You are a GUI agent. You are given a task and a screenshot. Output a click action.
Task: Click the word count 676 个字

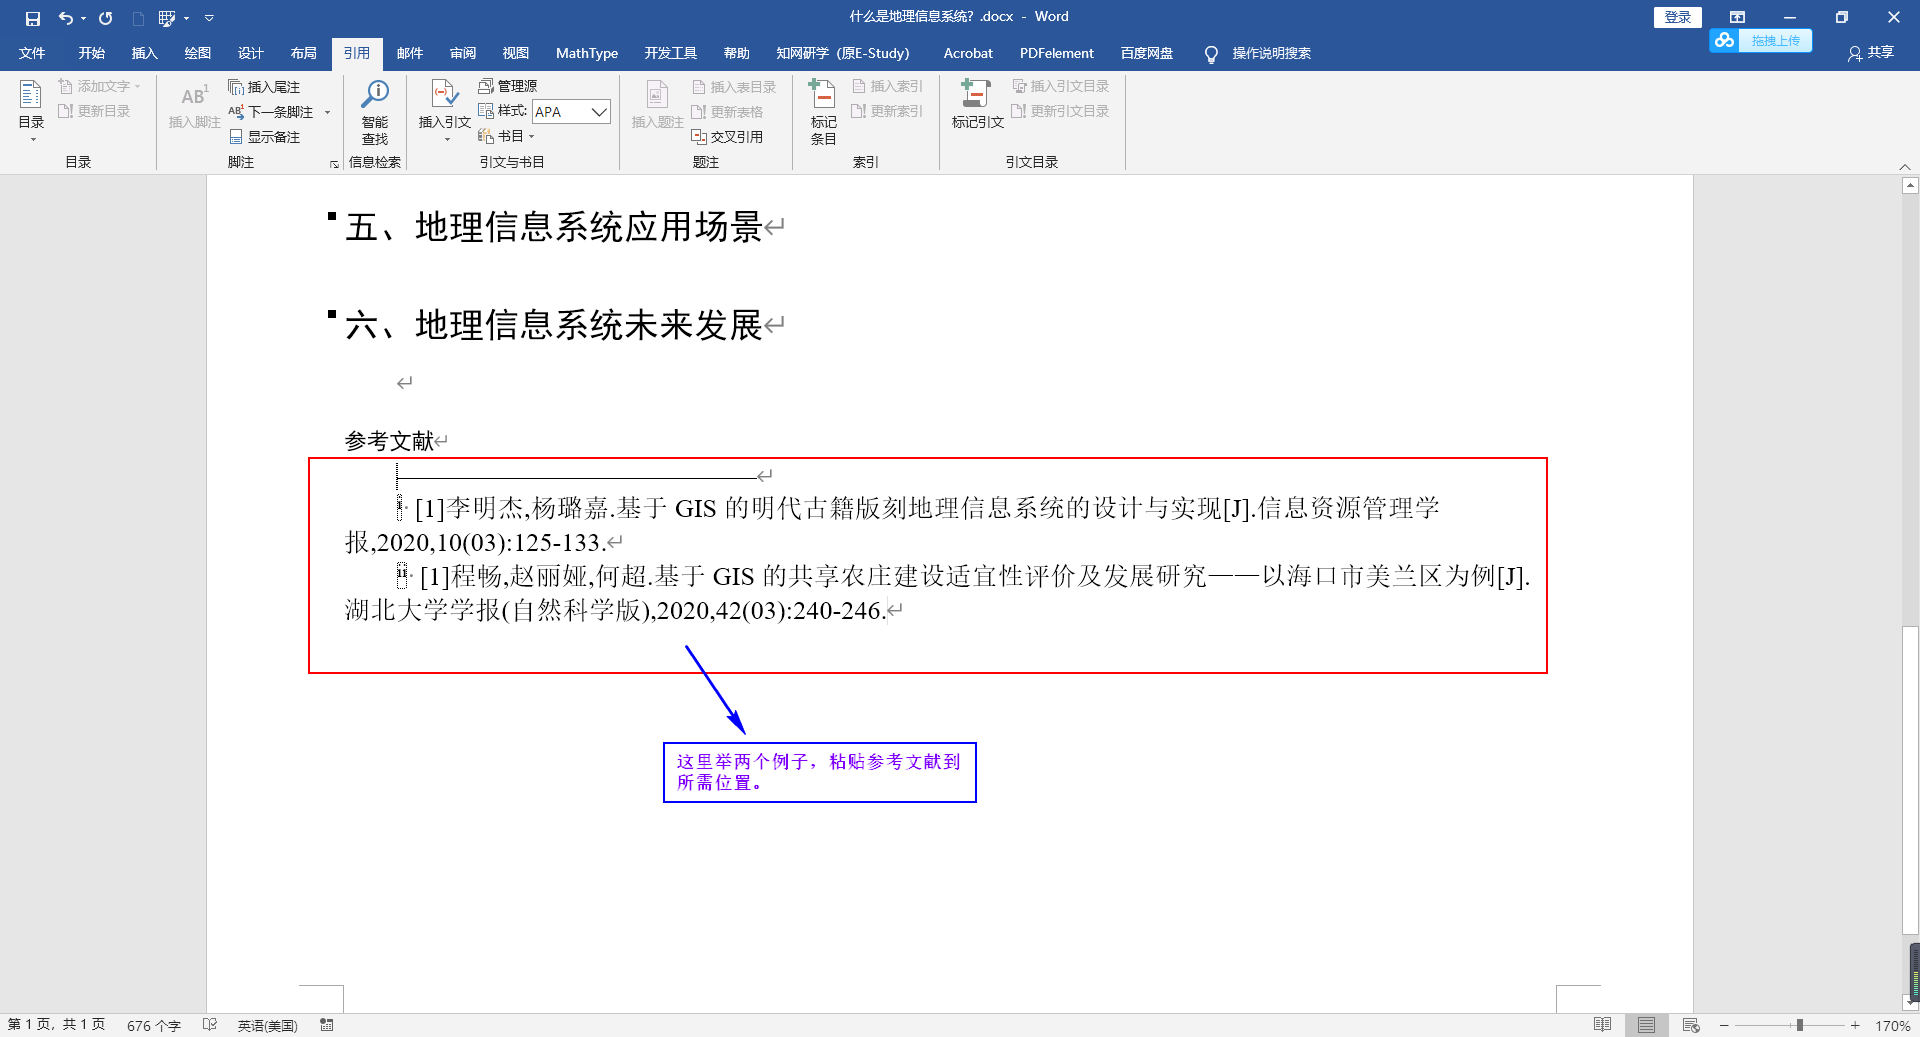pyautogui.click(x=153, y=1025)
